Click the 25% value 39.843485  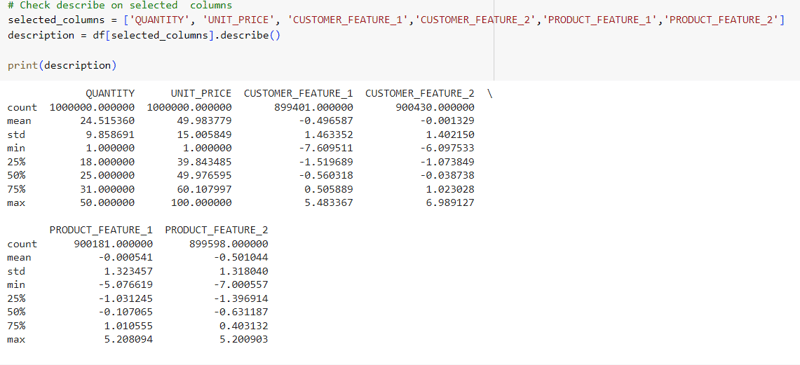tap(204, 162)
